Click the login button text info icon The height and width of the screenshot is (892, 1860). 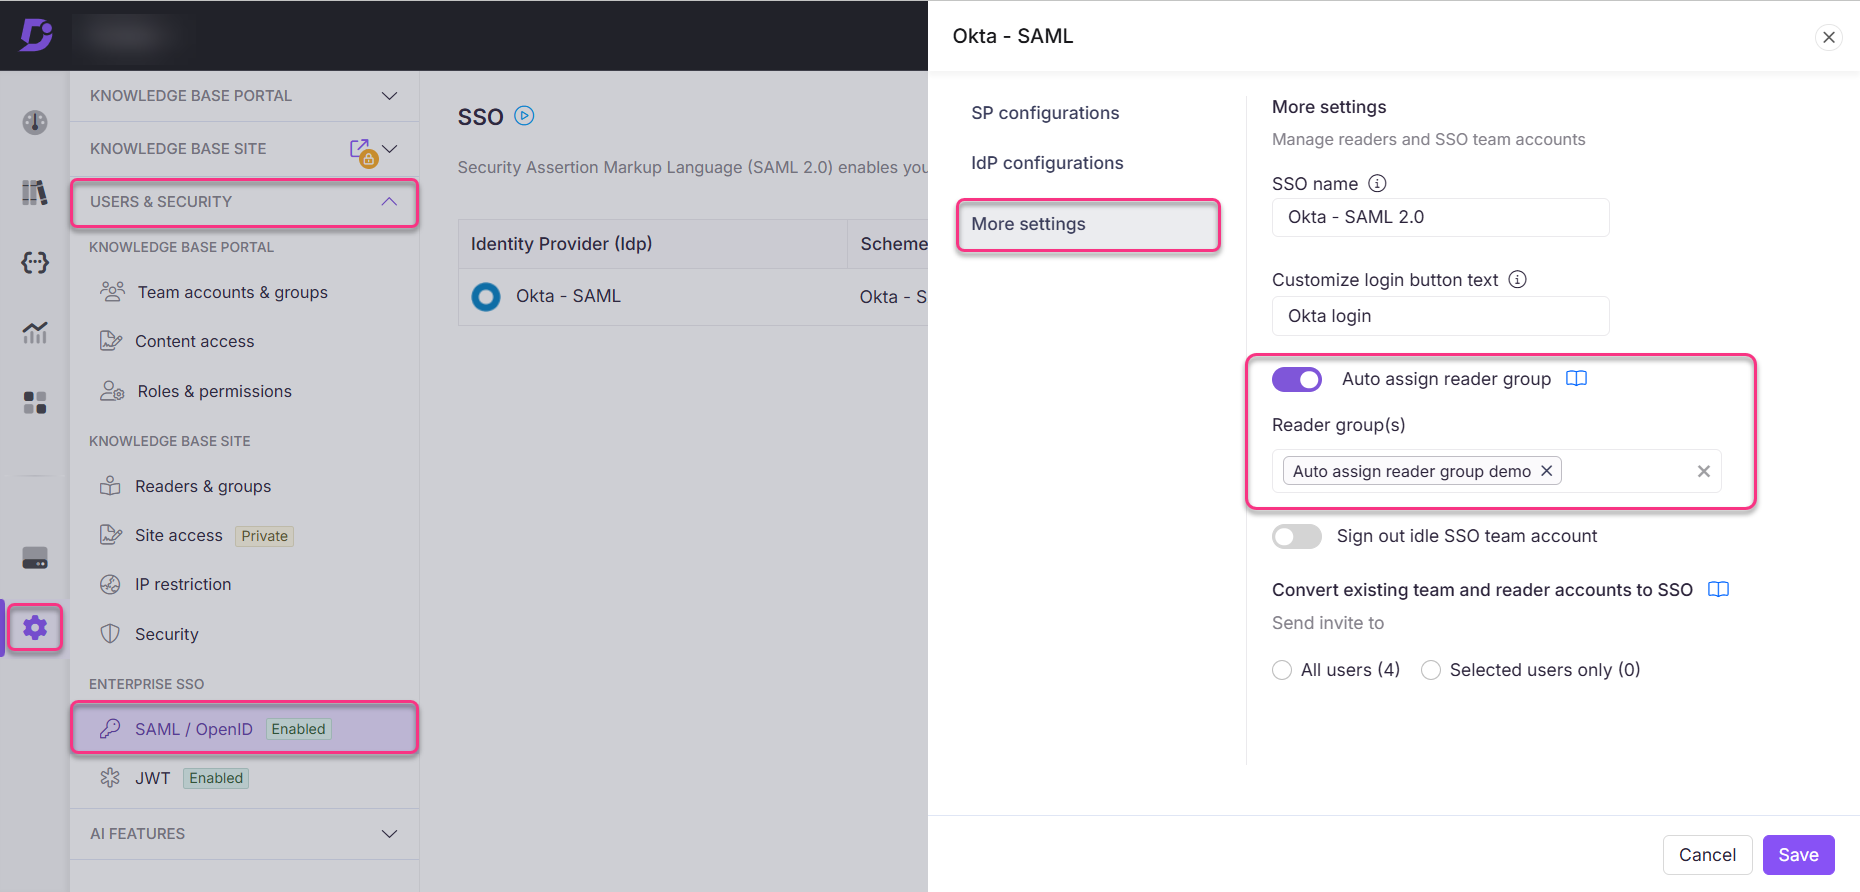(1517, 279)
